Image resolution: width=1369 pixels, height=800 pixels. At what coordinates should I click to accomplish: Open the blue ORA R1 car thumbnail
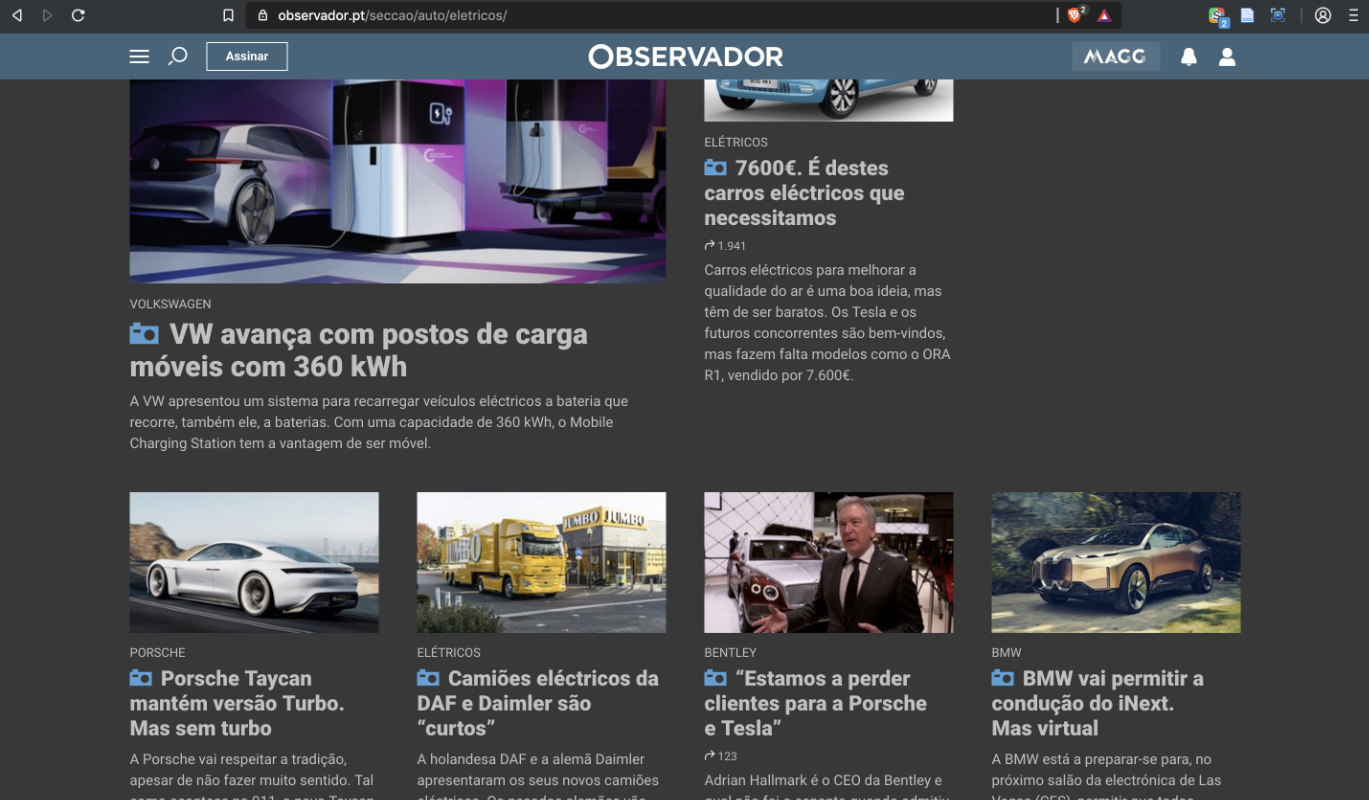click(x=828, y=100)
